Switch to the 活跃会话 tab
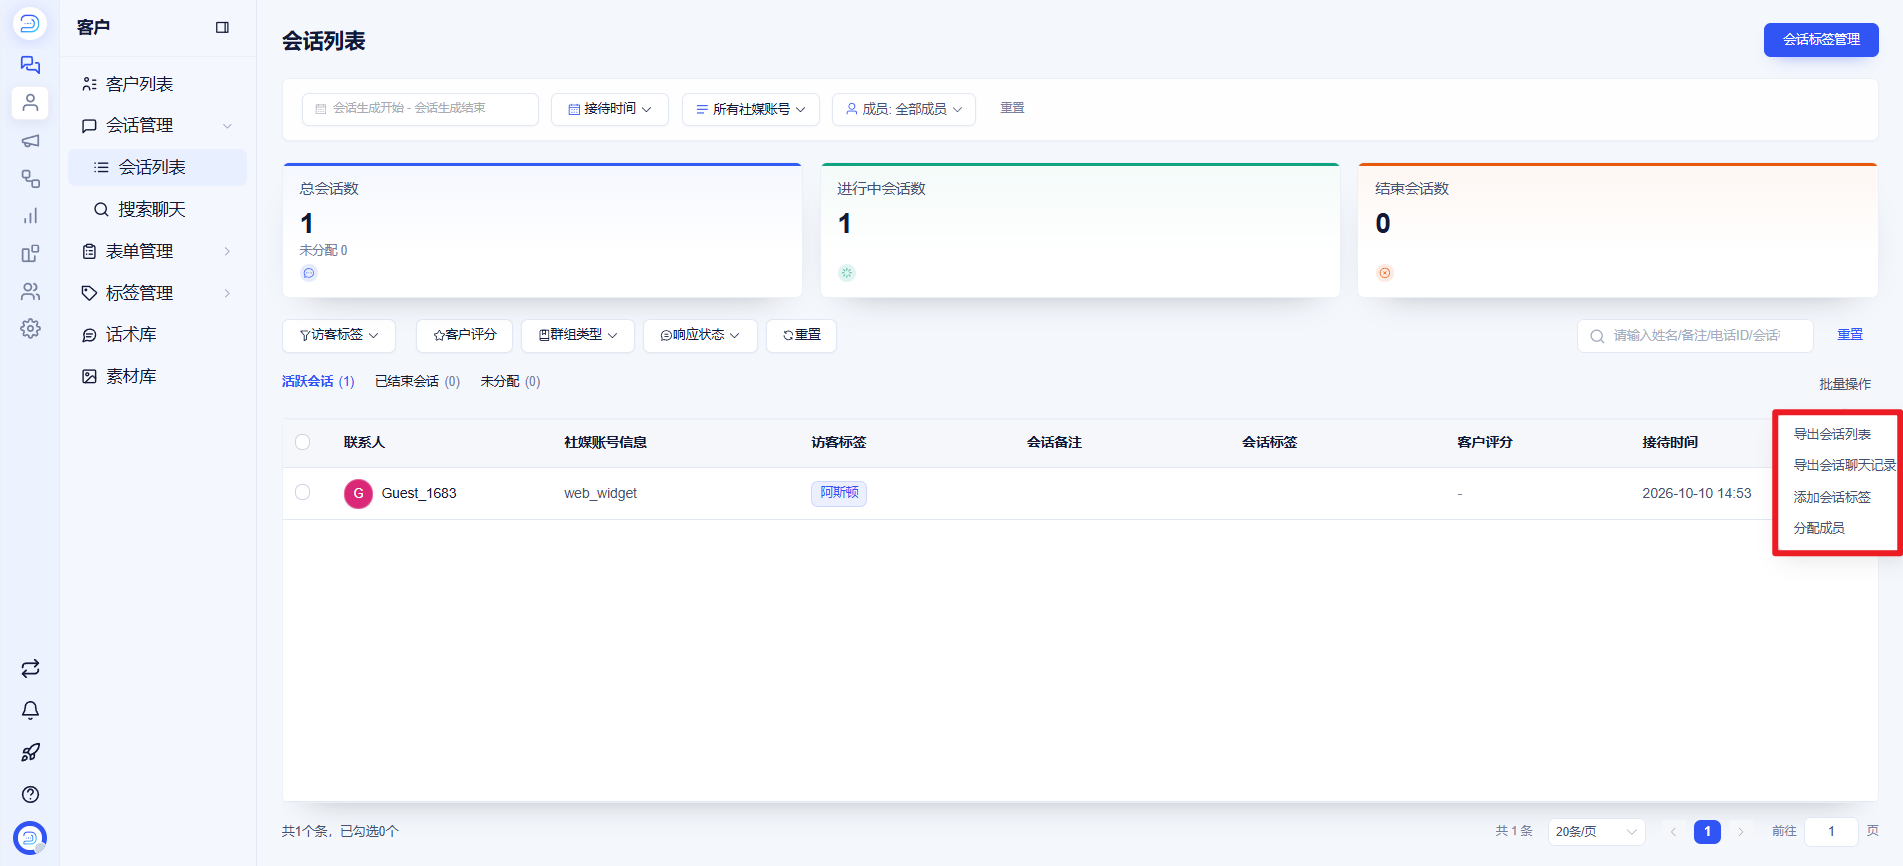Screen dimensions: 1903x866 click(318, 382)
